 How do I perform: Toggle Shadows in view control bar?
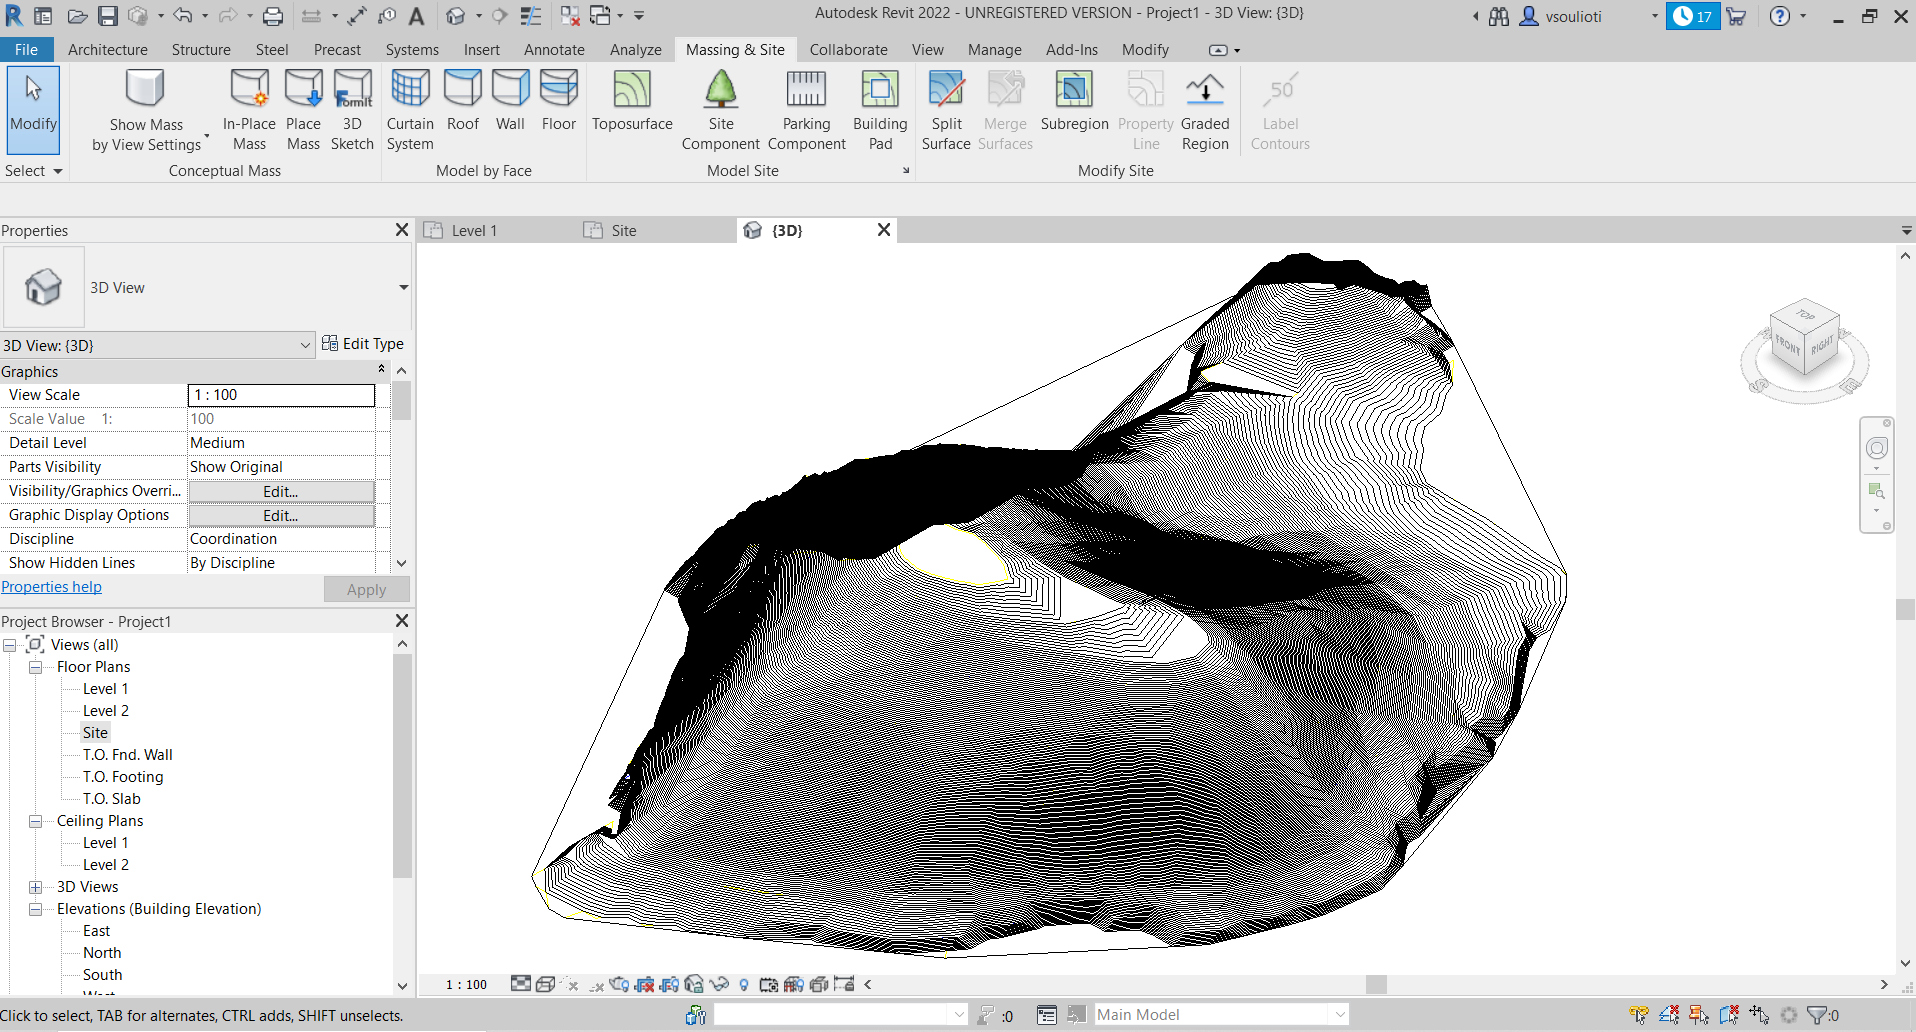click(x=596, y=984)
